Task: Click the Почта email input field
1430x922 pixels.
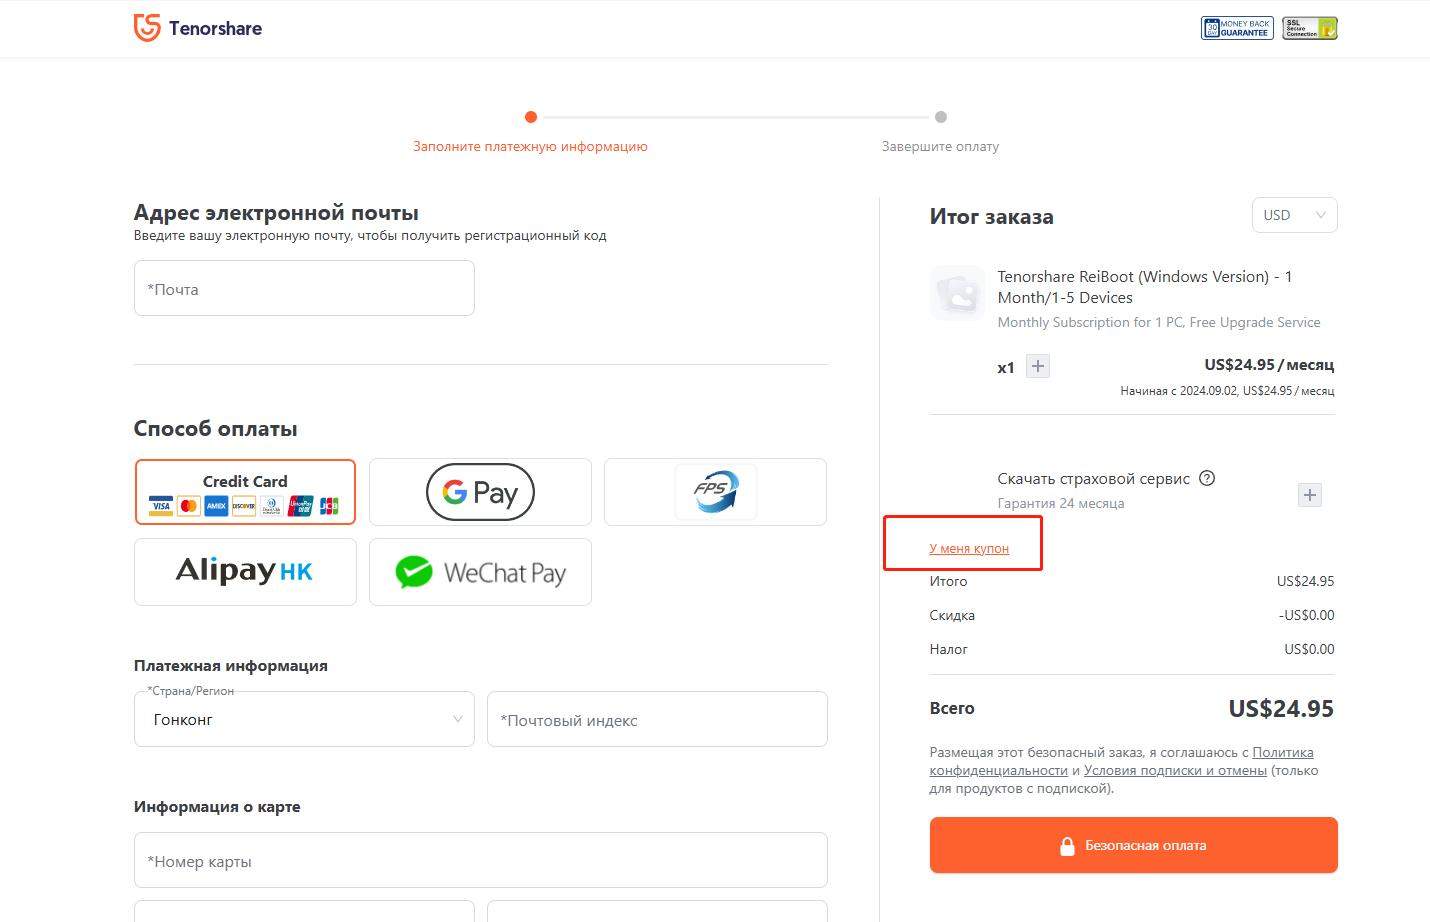Action: 304,289
